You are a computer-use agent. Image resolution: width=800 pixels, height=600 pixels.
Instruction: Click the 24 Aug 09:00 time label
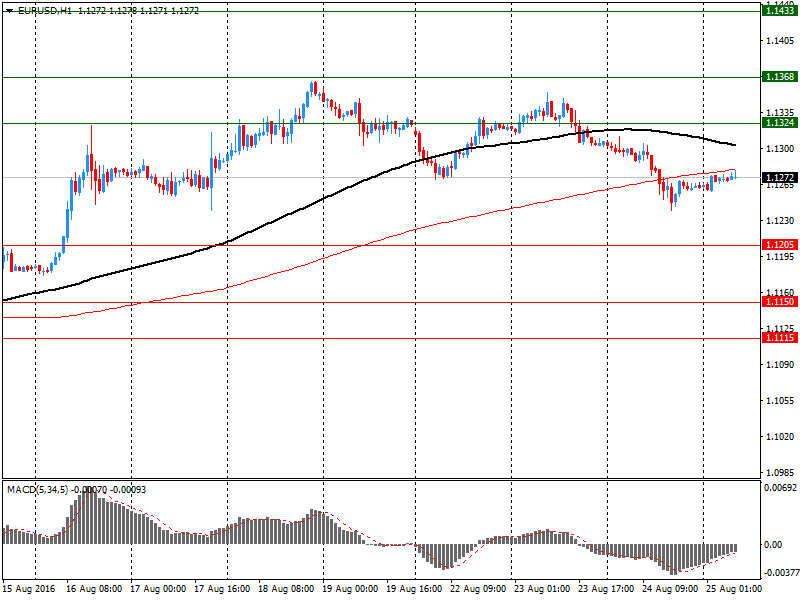[x=670, y=589]
